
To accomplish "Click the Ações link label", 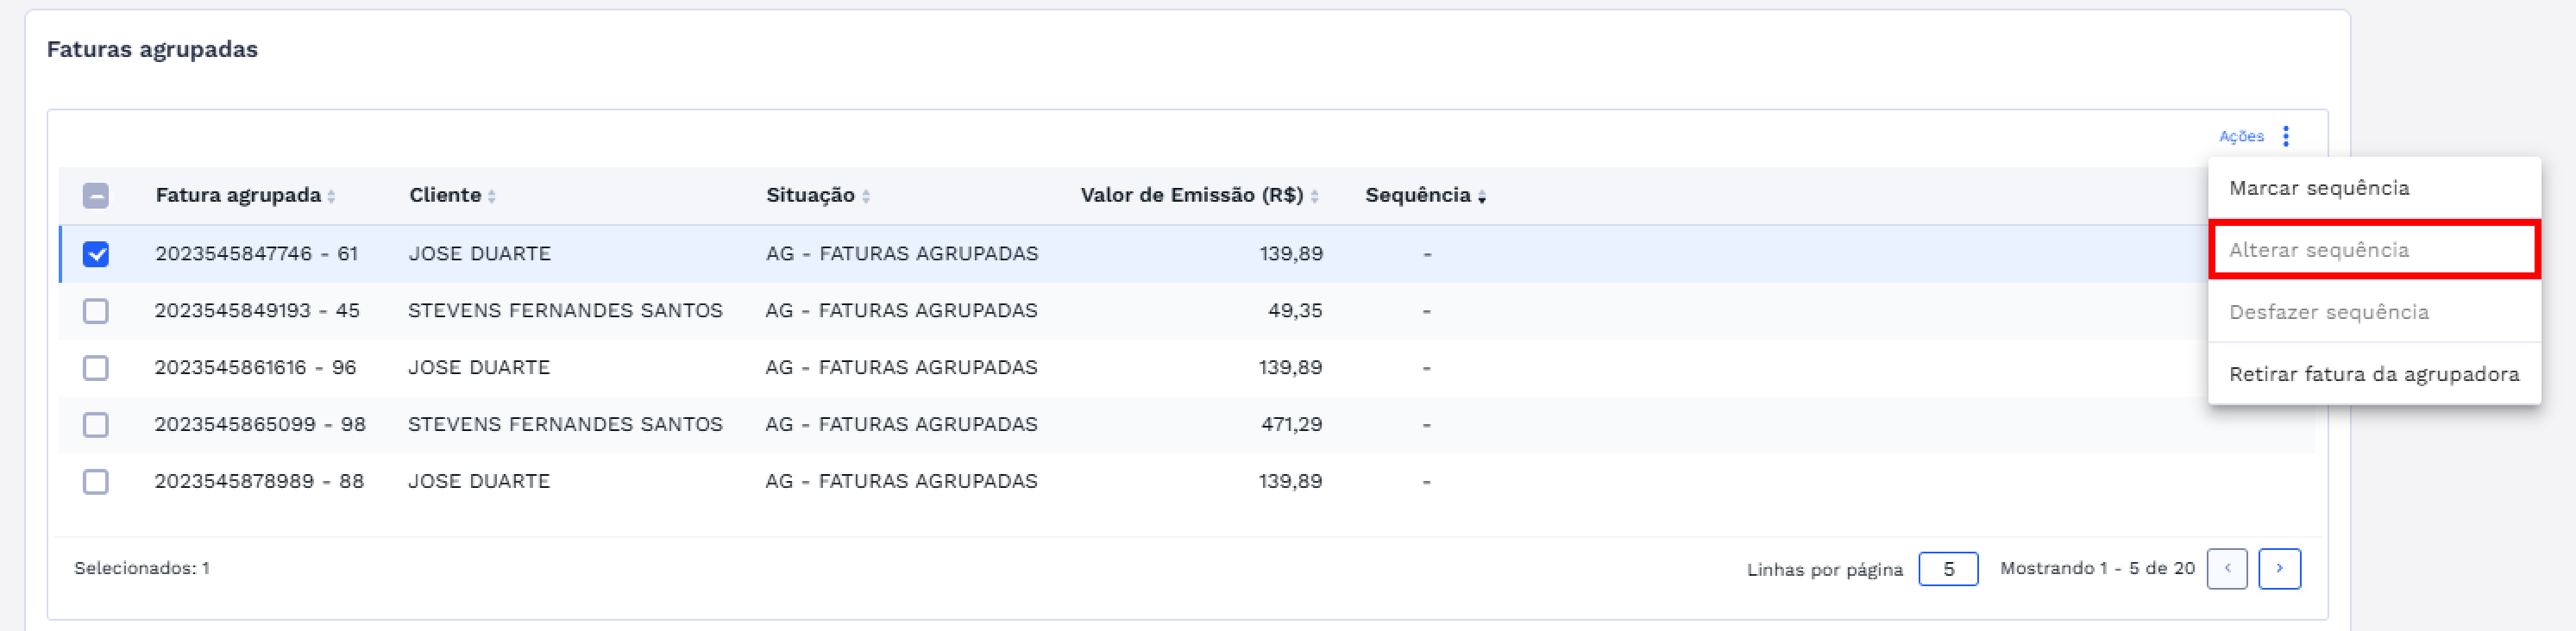I will (x=2241, y=136).
